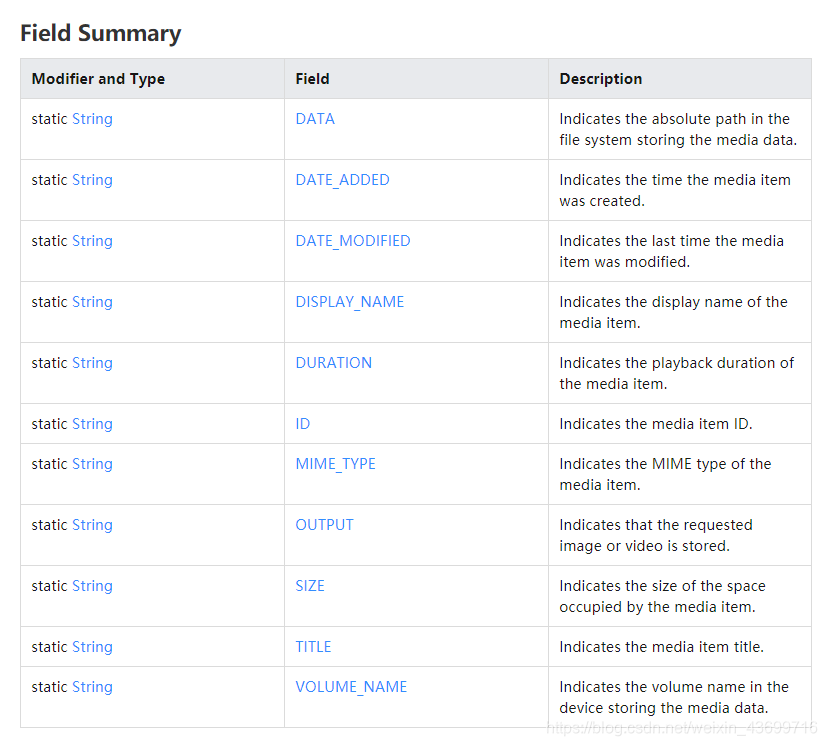Open the TITLE field link

313,647
